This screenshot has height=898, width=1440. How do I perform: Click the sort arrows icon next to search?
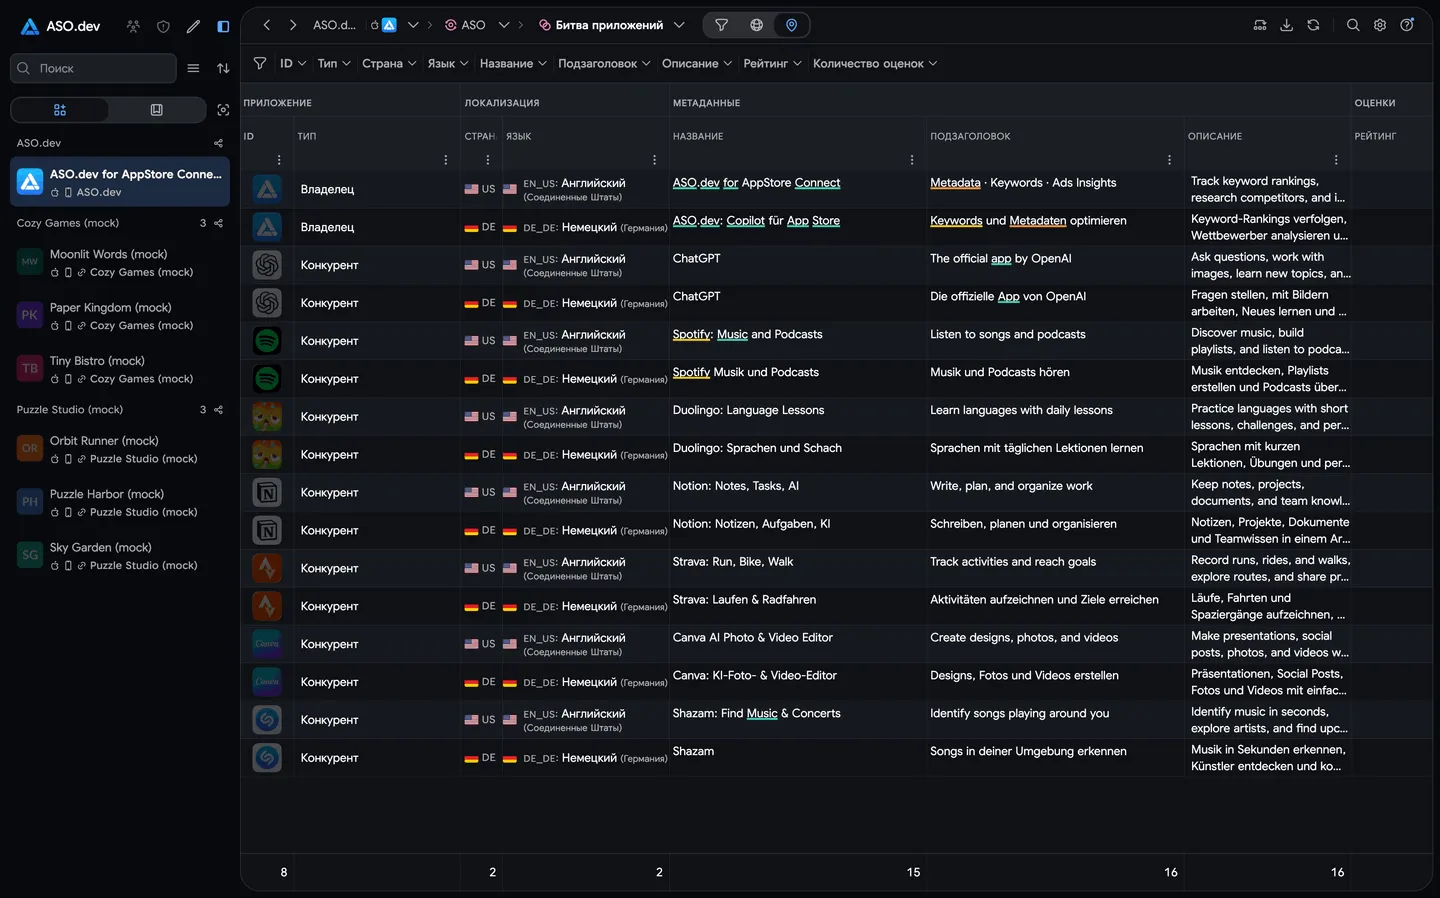pyautogui.click(x=223, y=68)
